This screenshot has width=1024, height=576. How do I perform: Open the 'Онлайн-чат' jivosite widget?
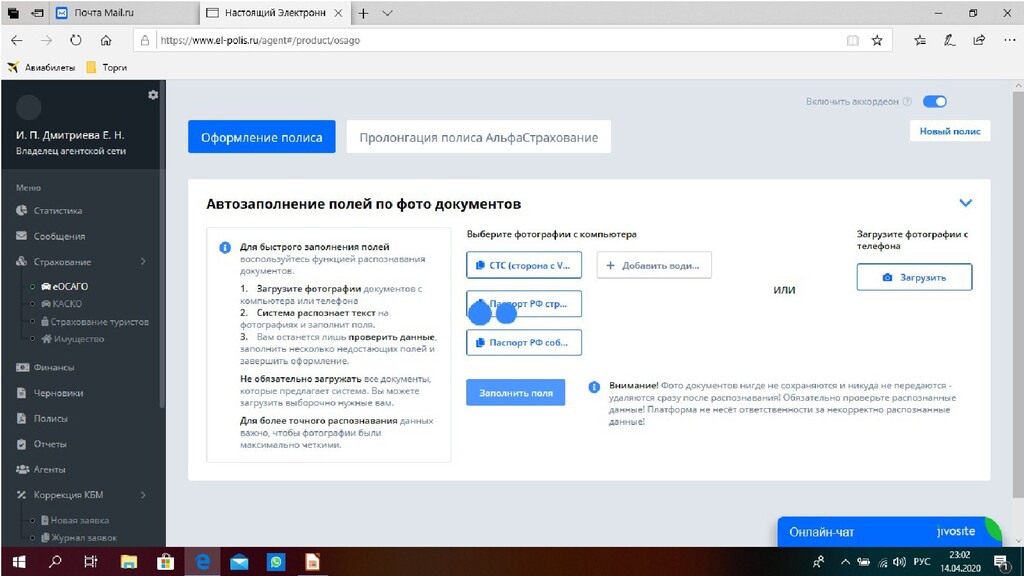[889, 532]
